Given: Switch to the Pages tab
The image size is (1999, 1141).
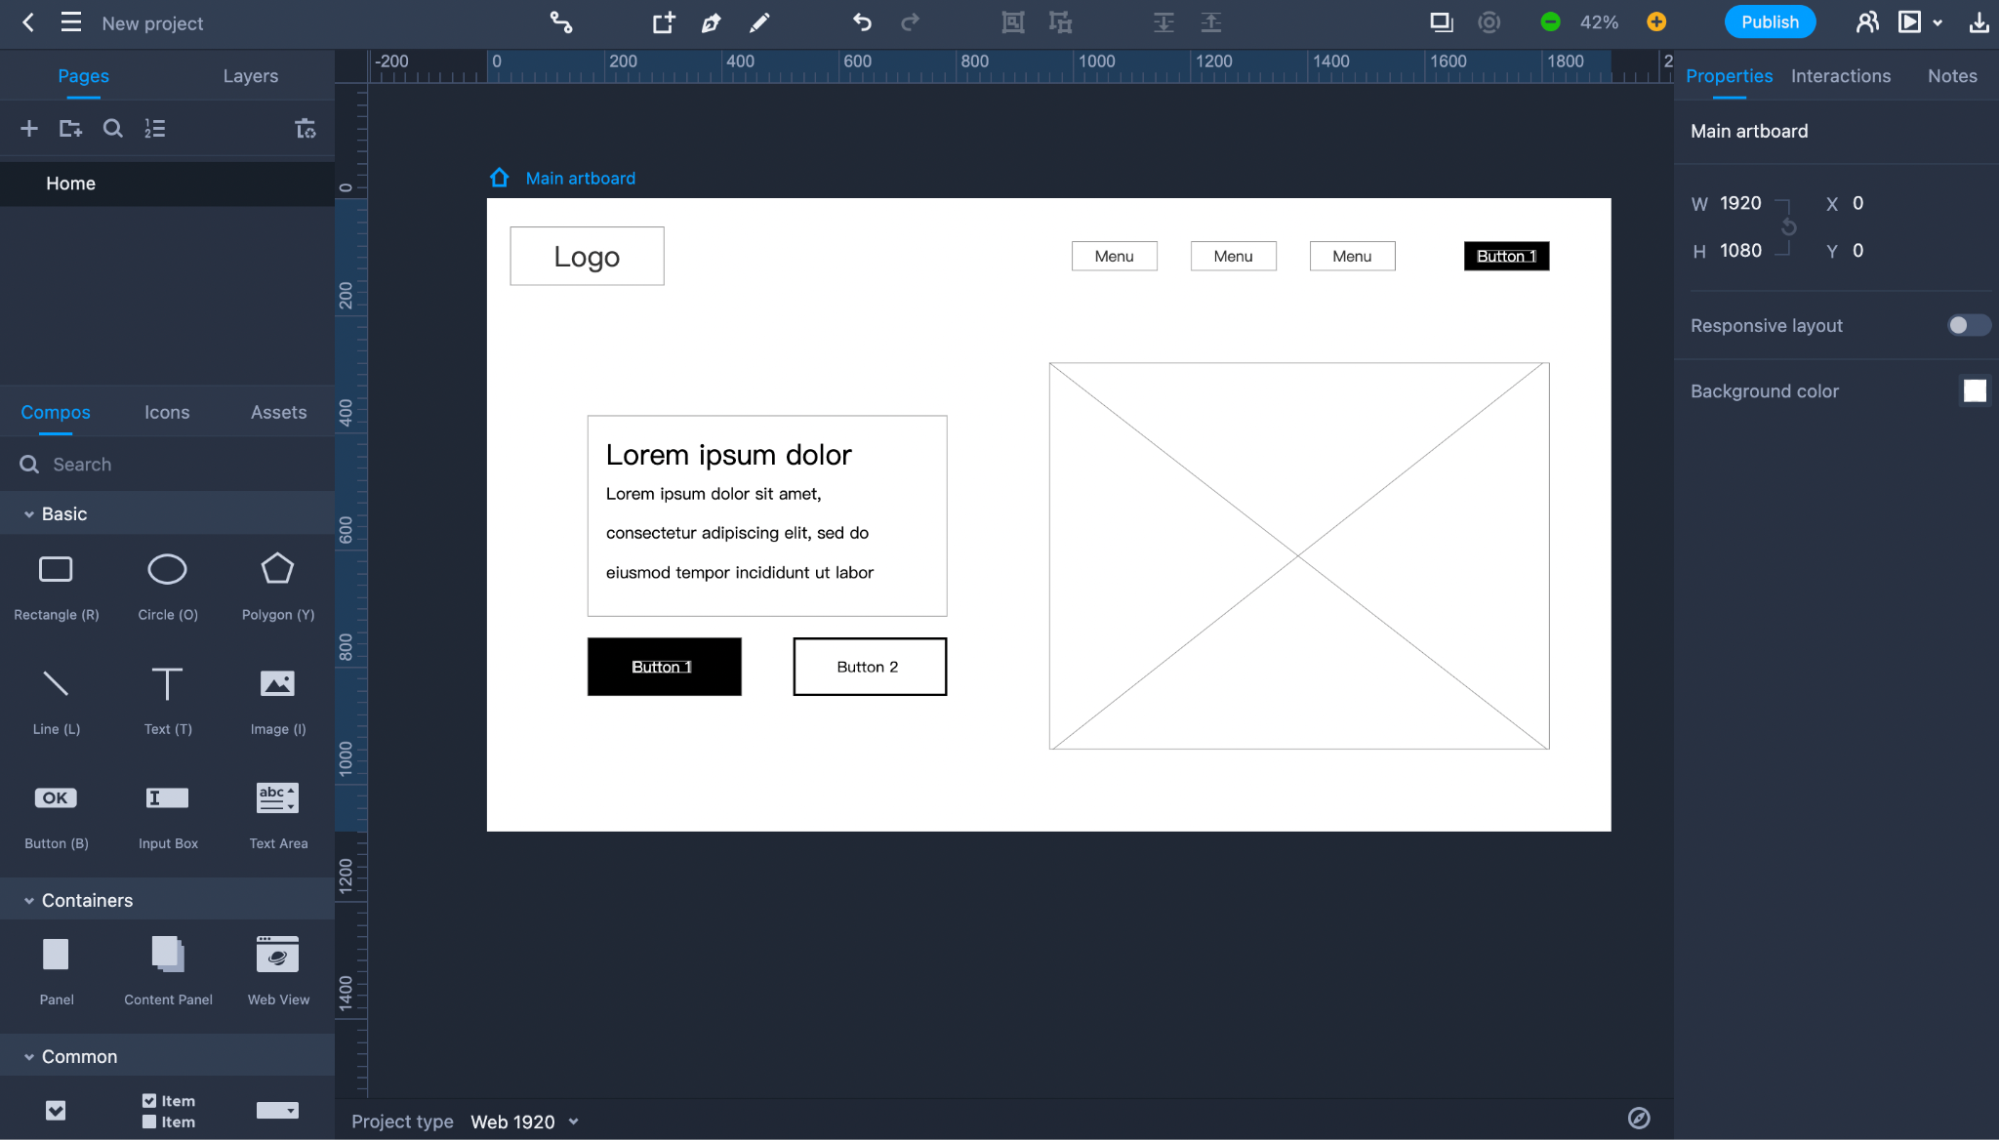Looking at the screenshot, I should coord(83,76).
